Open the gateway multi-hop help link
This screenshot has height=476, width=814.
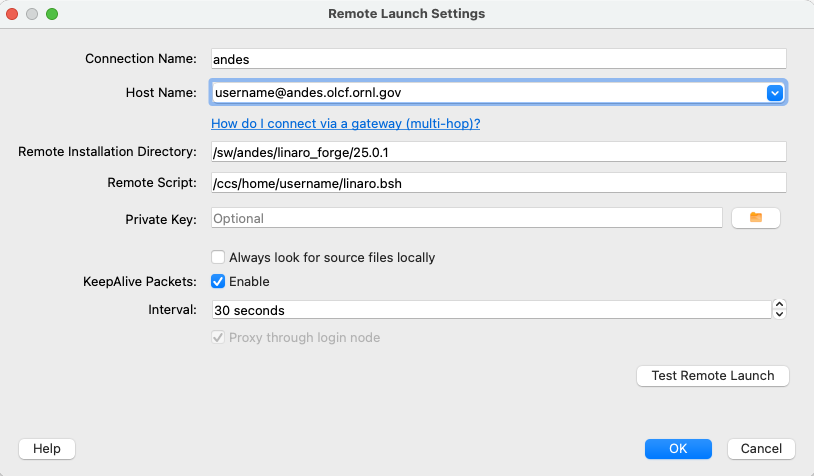[346, 124]
